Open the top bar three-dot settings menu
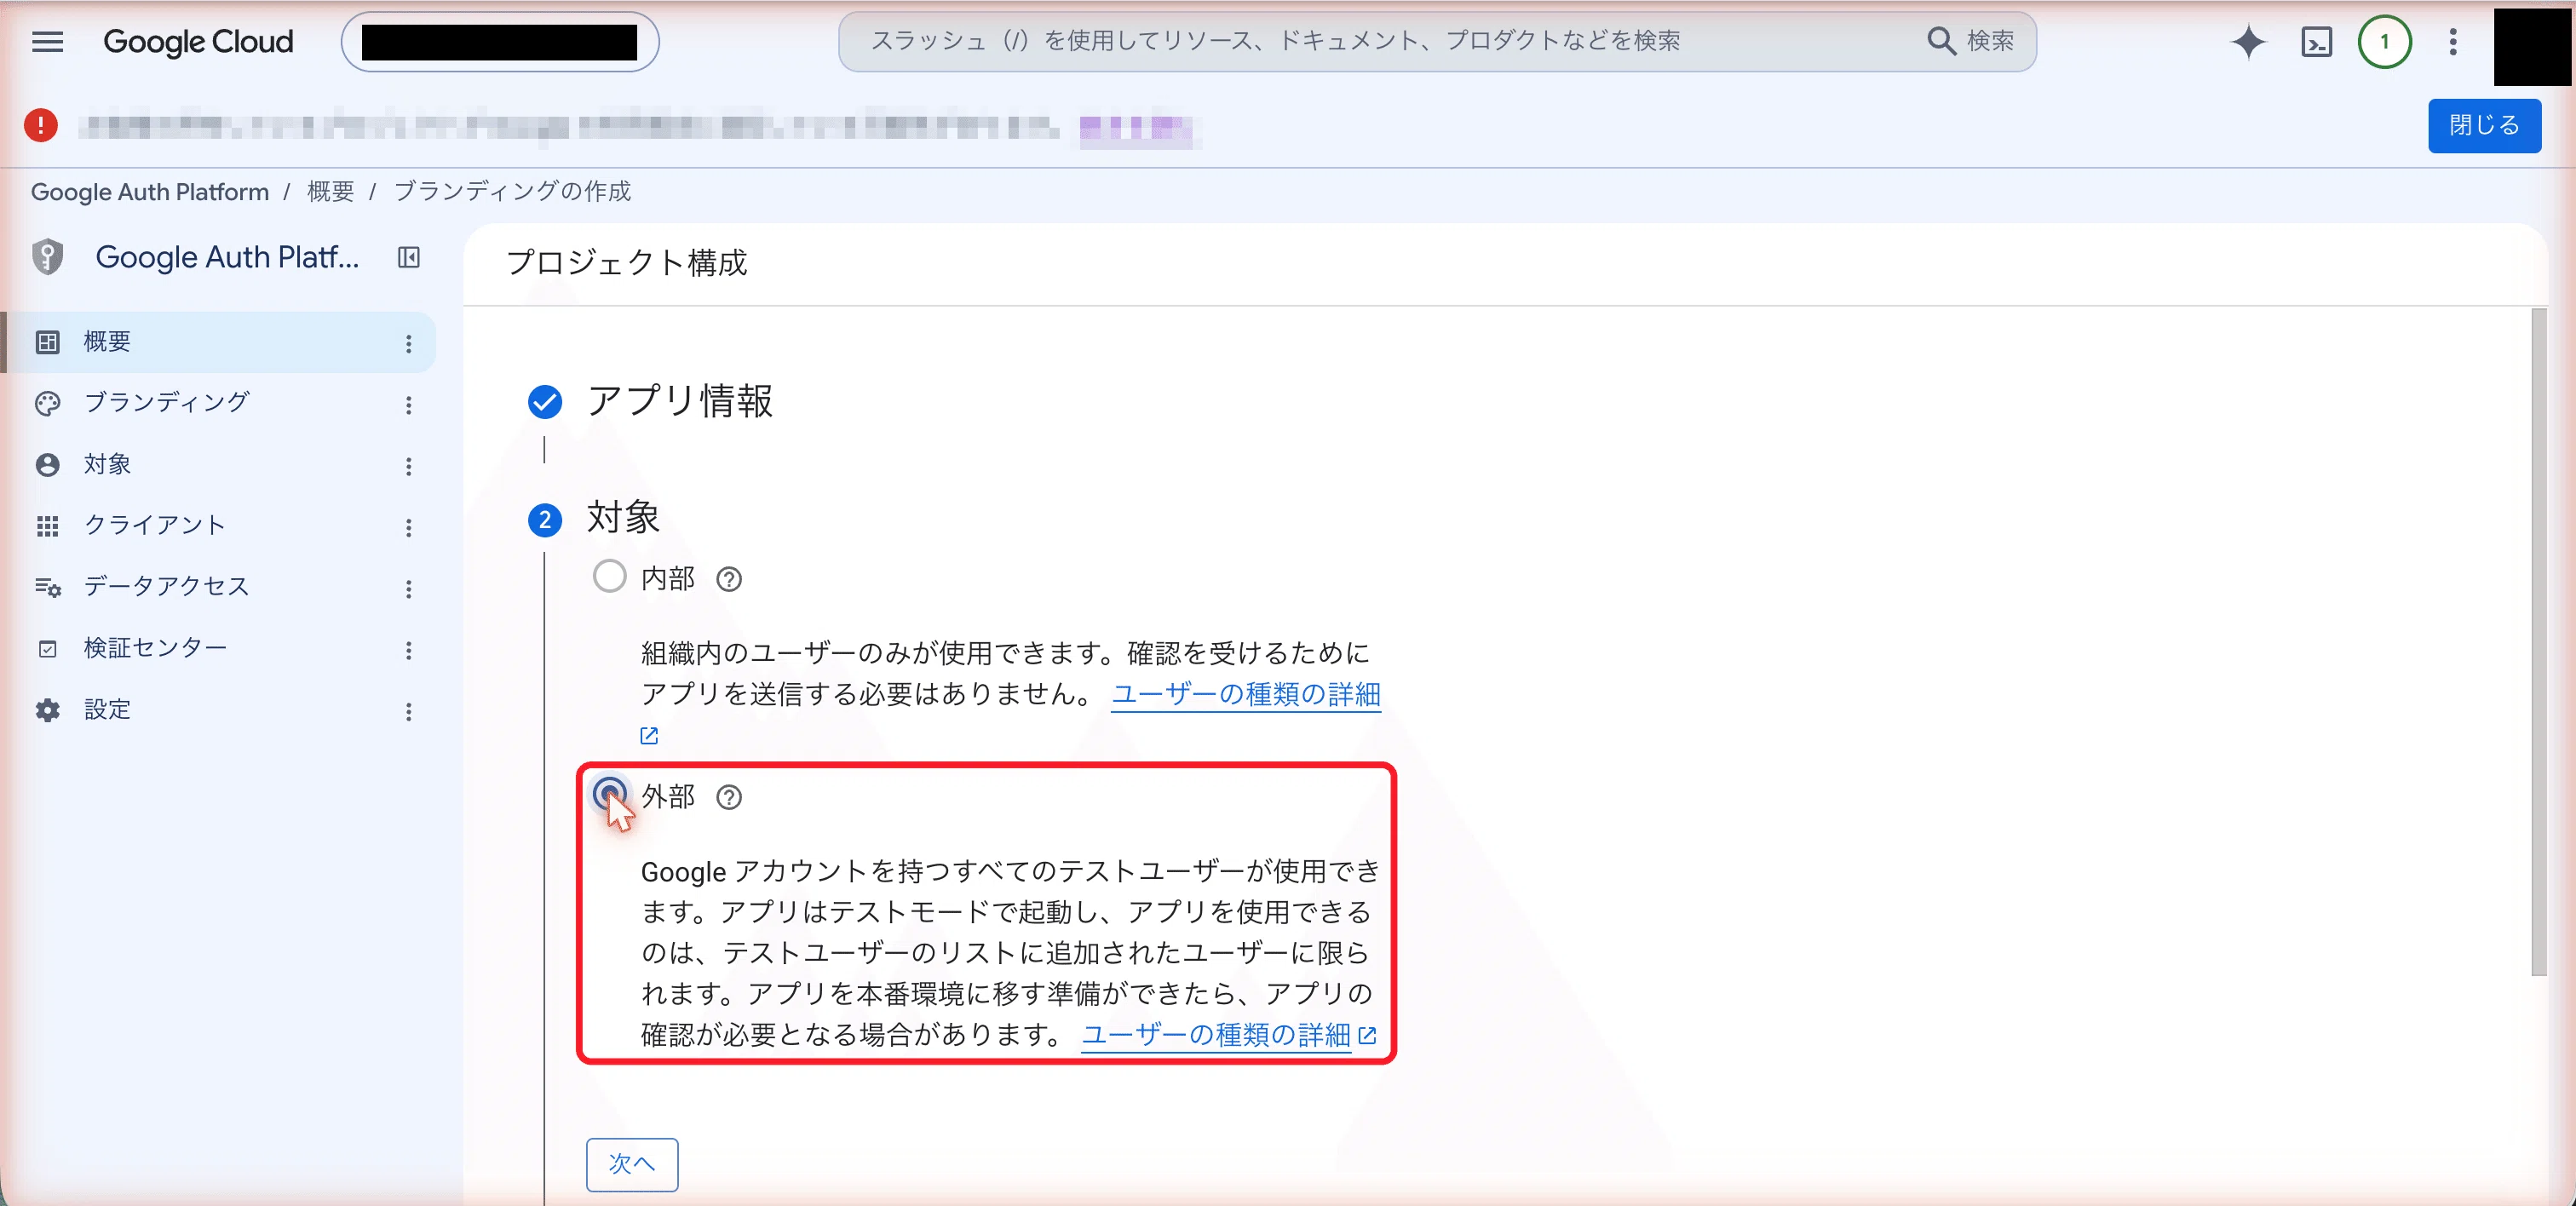The image size is (2576, 1206). coord(2453,42)
